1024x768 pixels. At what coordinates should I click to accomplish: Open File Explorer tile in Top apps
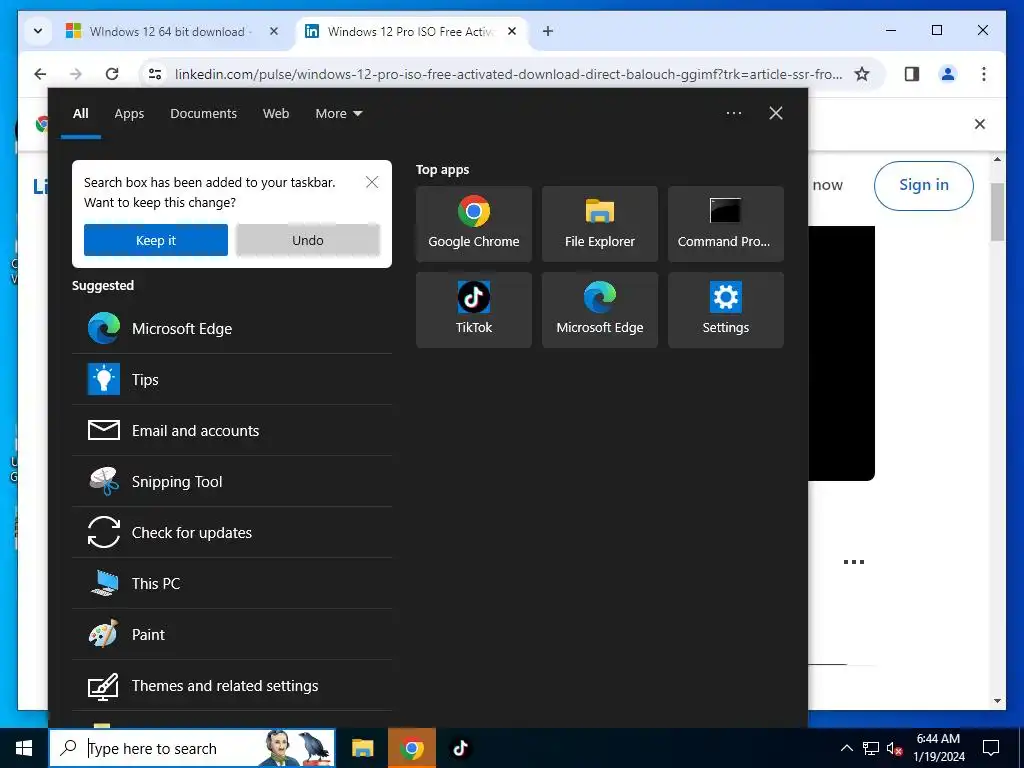(600, 223)
